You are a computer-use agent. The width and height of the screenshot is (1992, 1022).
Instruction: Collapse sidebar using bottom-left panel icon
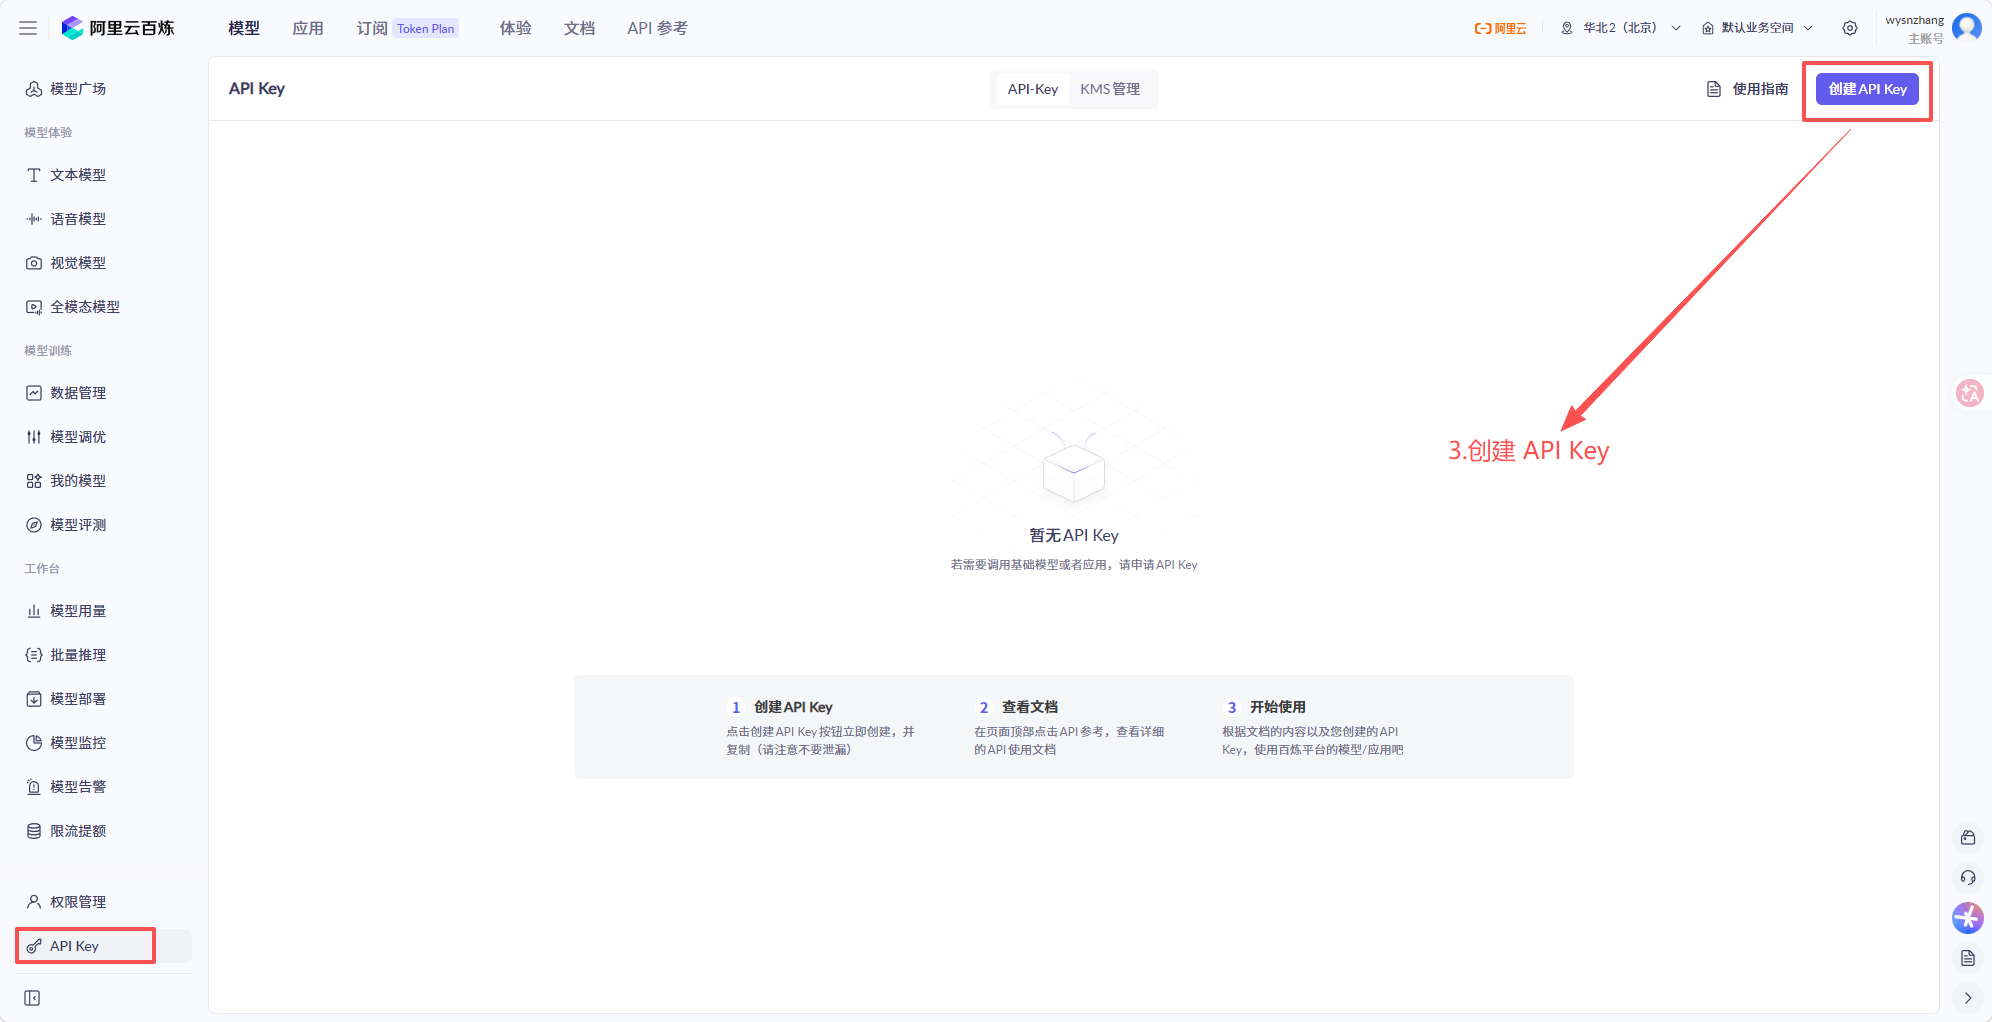pos(32,998)
